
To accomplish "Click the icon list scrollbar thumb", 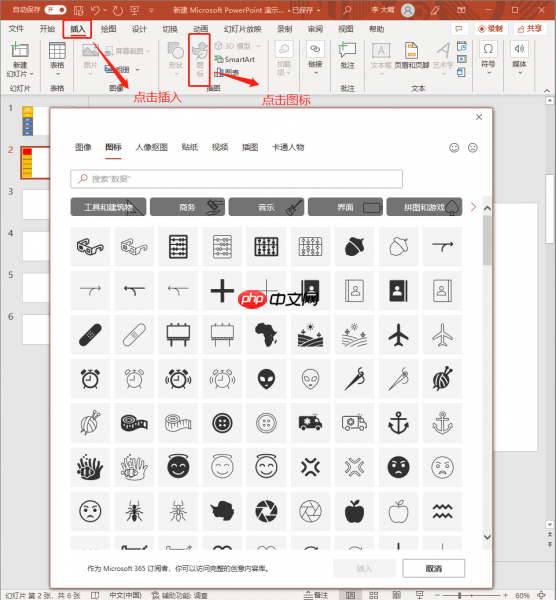I will pyautogui.click(x=487, y=240).
